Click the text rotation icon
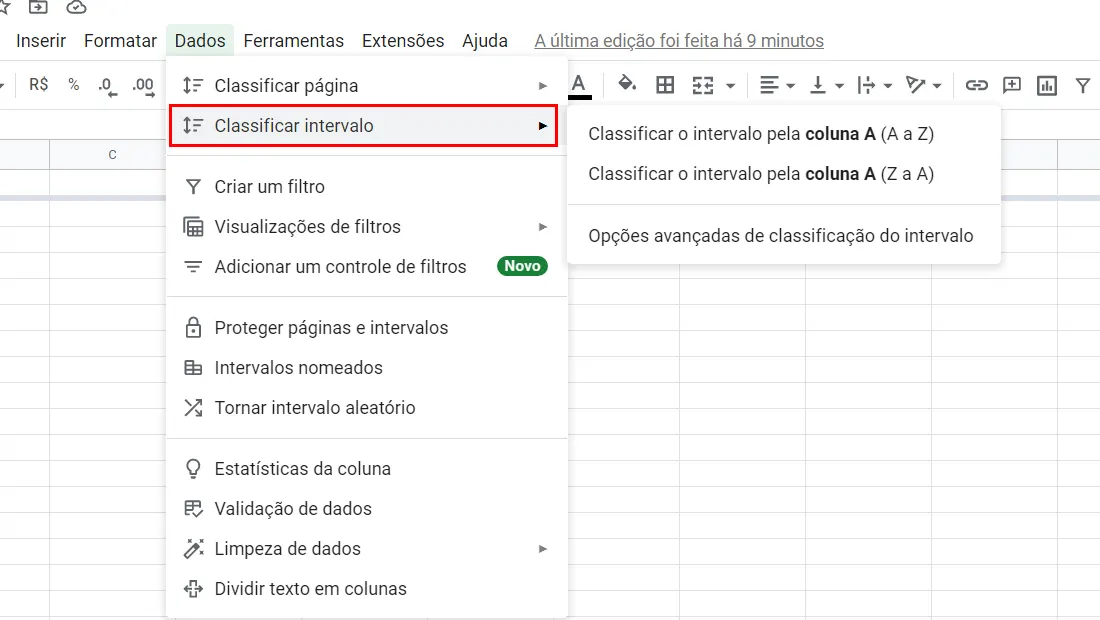Viewport: 1100px width, 620px height. 915,86
